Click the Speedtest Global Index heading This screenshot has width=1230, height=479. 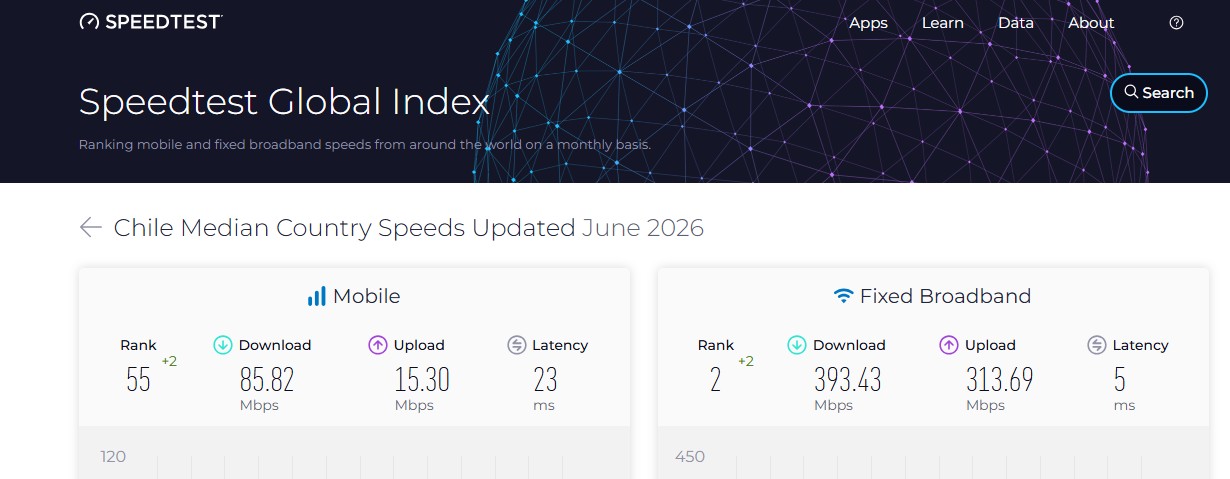(284, 102)
